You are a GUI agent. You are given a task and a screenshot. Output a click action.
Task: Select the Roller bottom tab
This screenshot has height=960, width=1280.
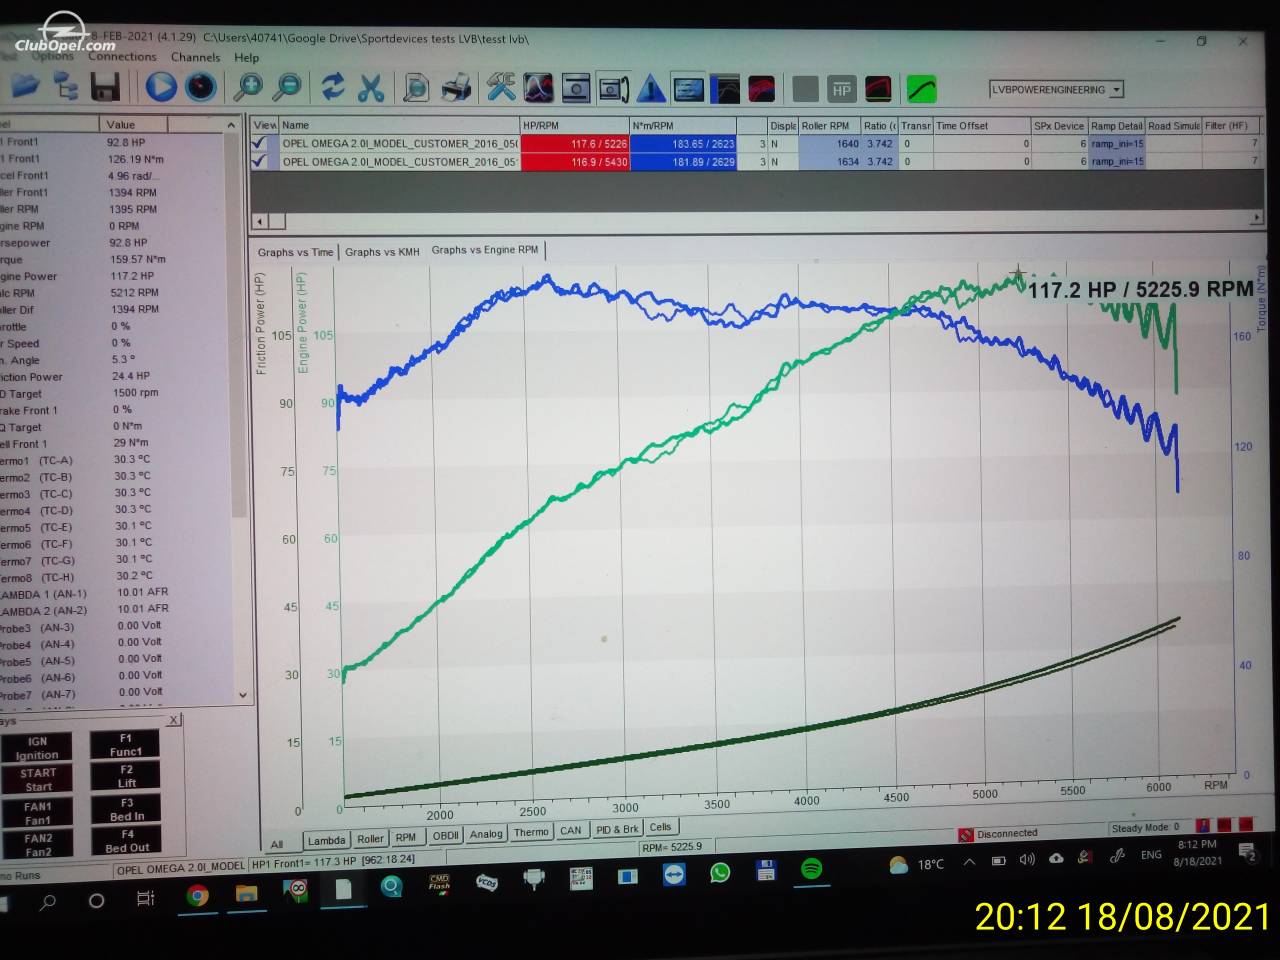pos(370,839)
